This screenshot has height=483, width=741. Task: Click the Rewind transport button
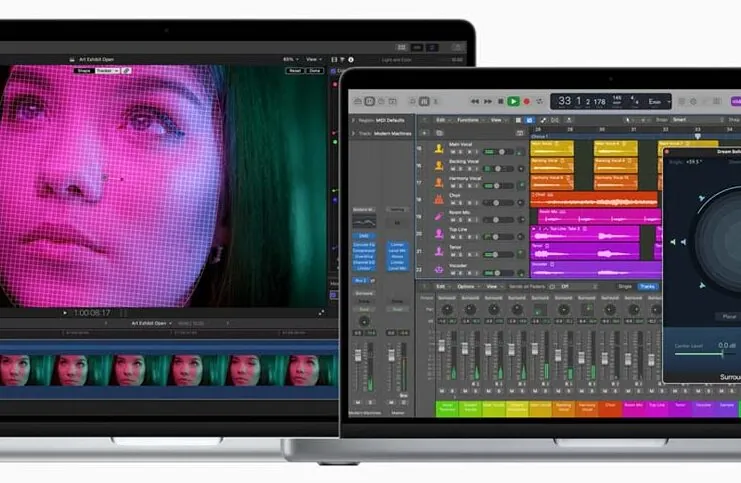click(x=475, y=101)
